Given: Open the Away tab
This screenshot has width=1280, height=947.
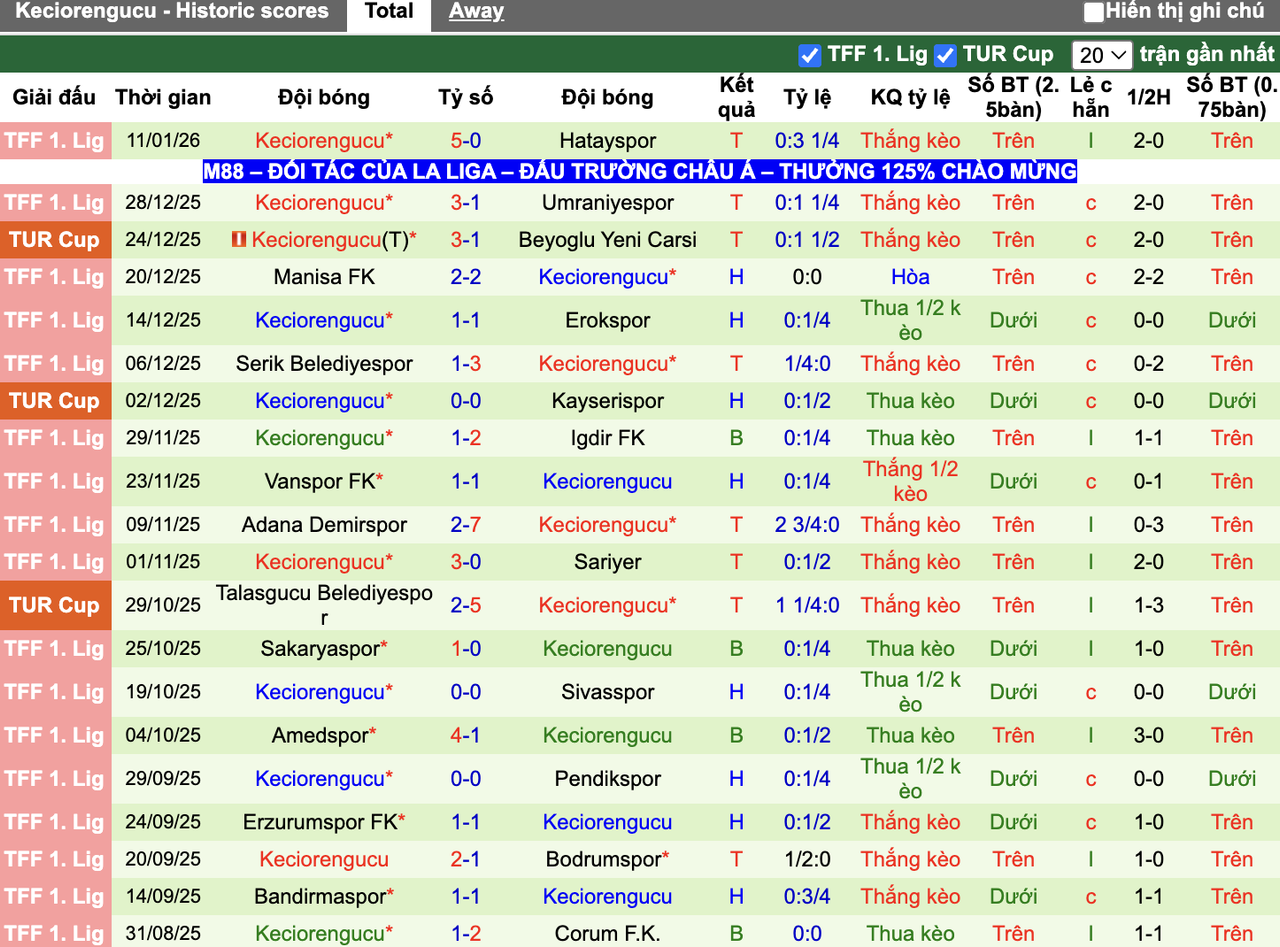Looking at the screenshot, I should [x=476, y=12].
